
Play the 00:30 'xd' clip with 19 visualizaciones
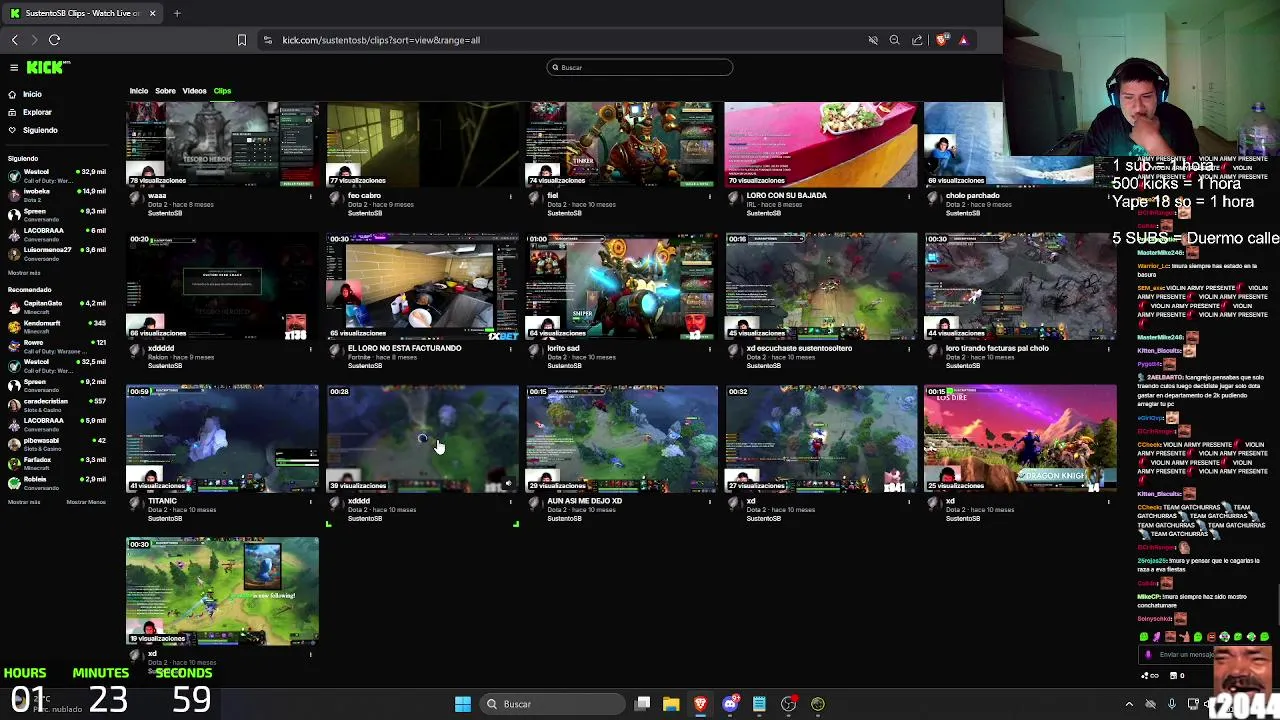[x=222, y=591]
